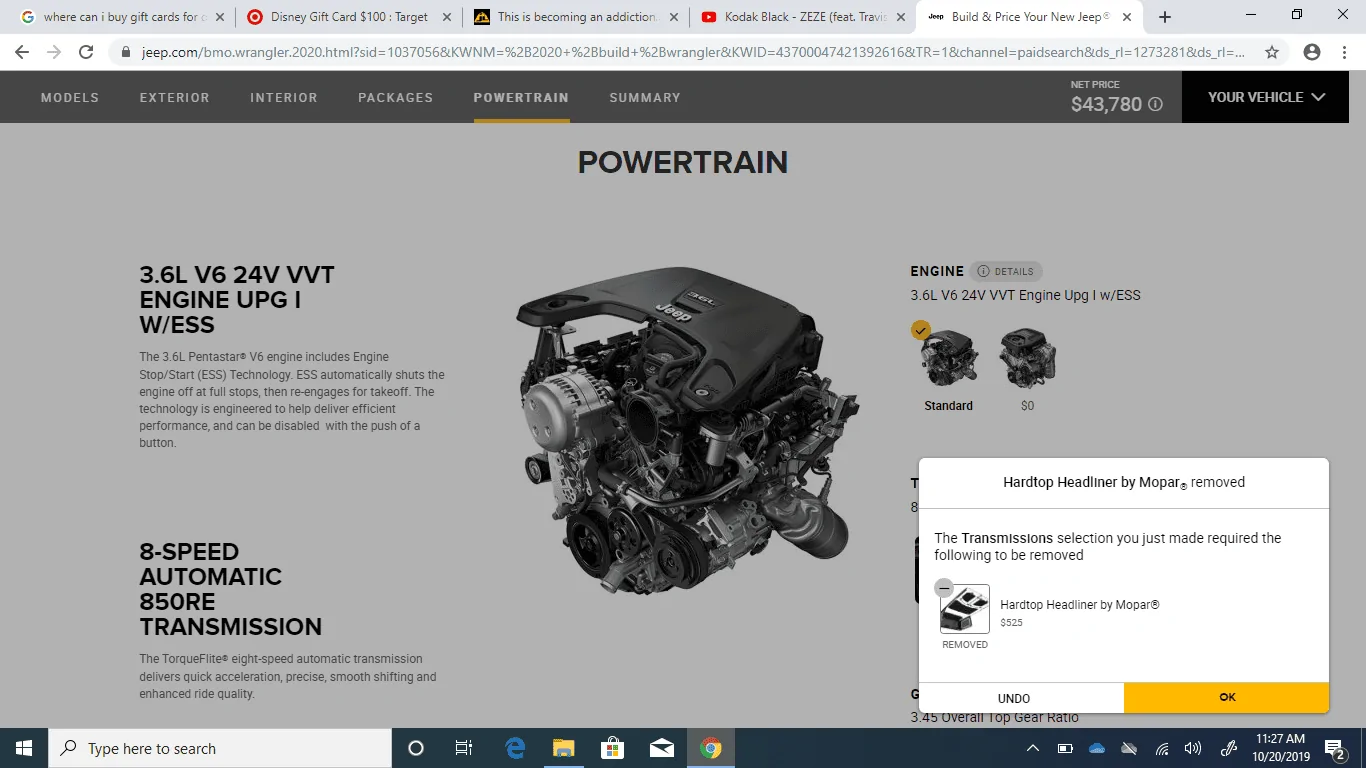
Task: Click the minus icon on Hardtop Headliner
Action: point(944,588)
